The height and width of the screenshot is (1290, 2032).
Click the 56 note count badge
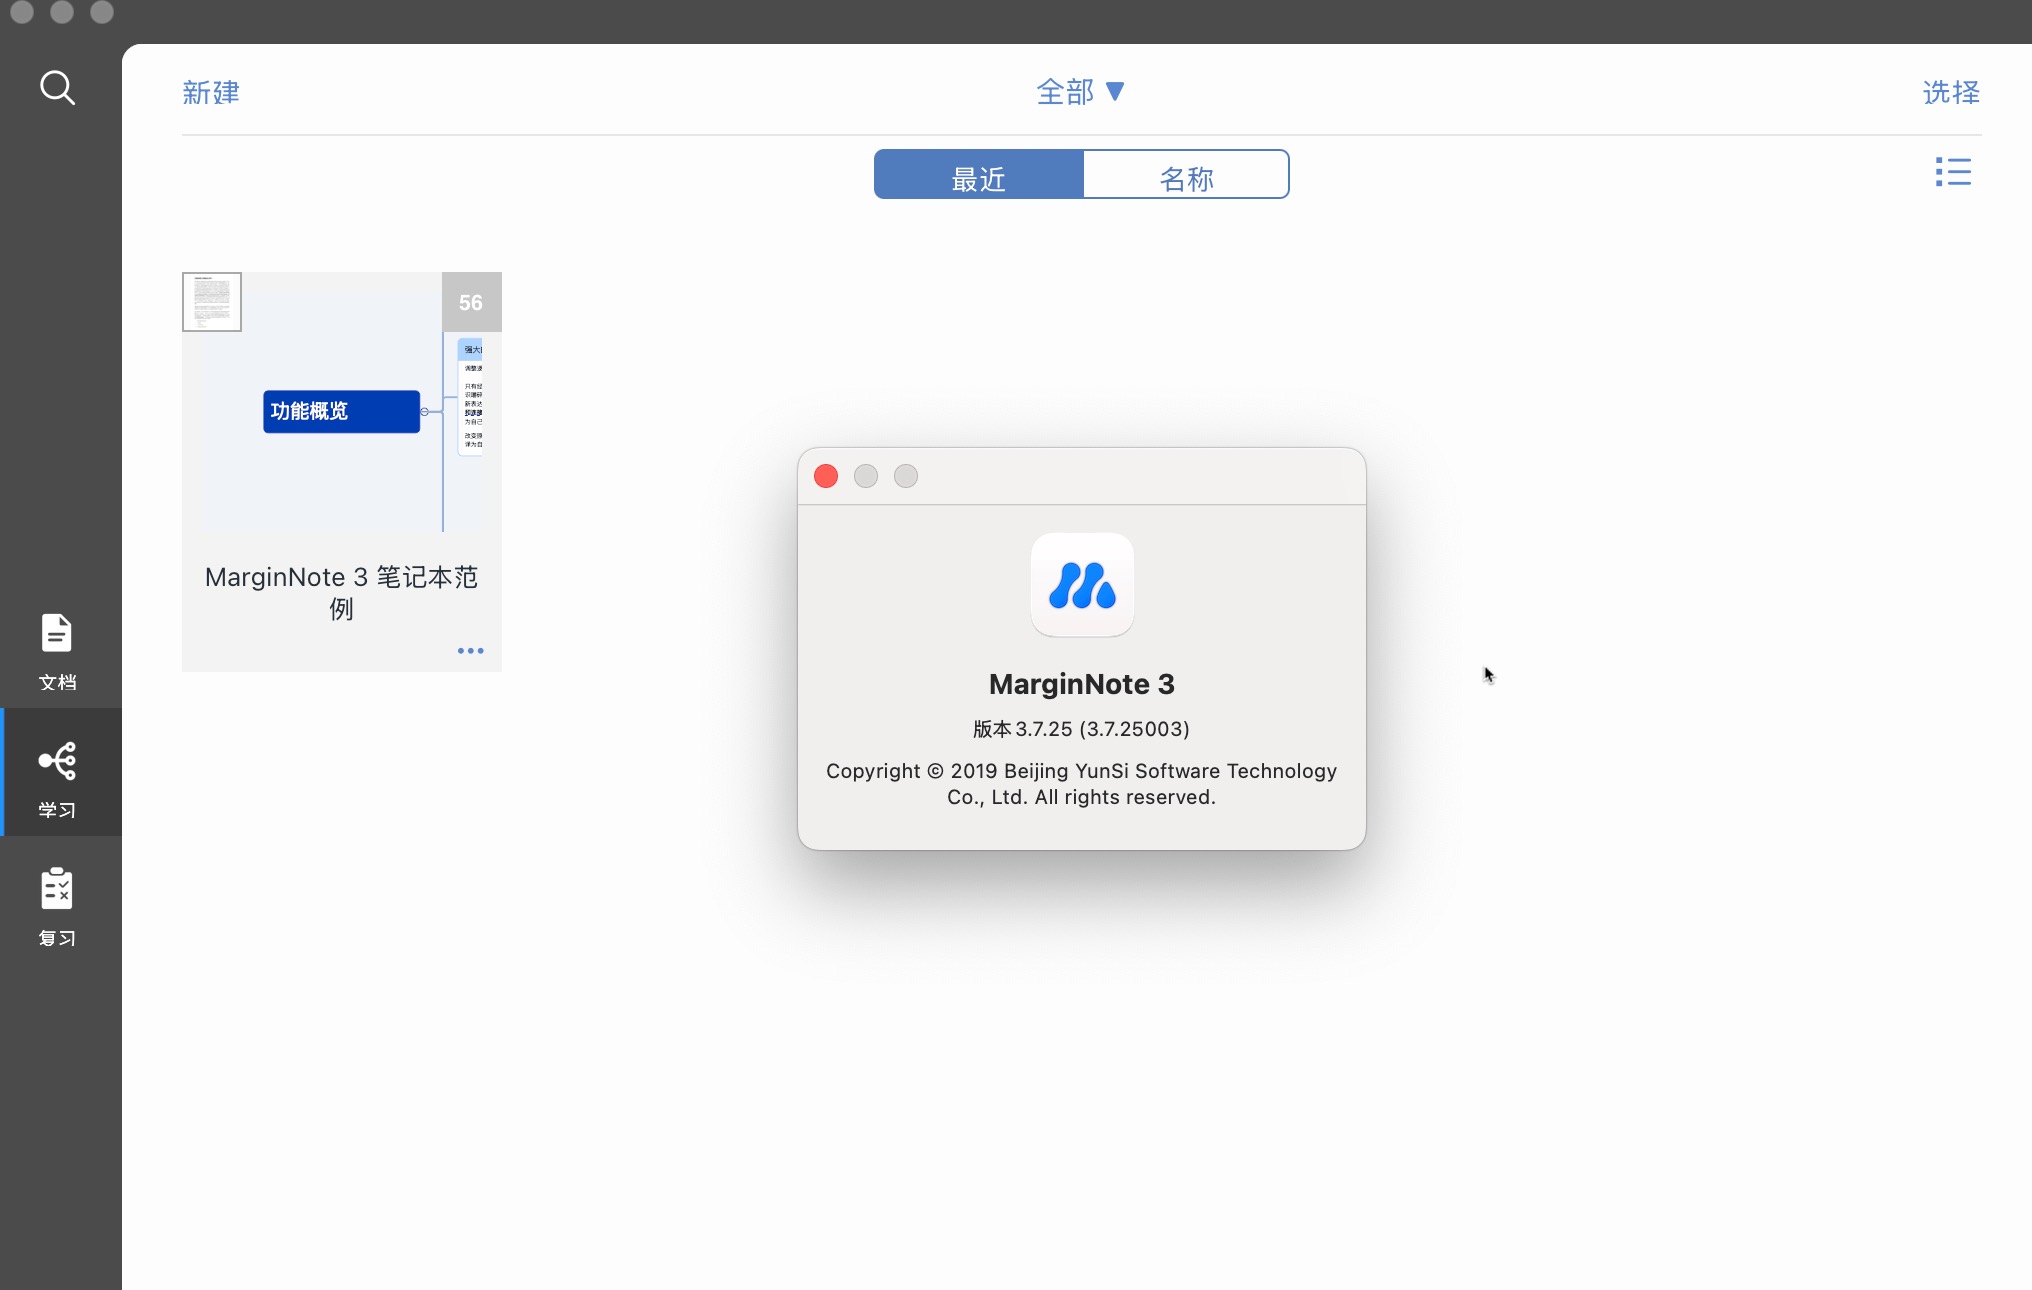tap(471, 302)
